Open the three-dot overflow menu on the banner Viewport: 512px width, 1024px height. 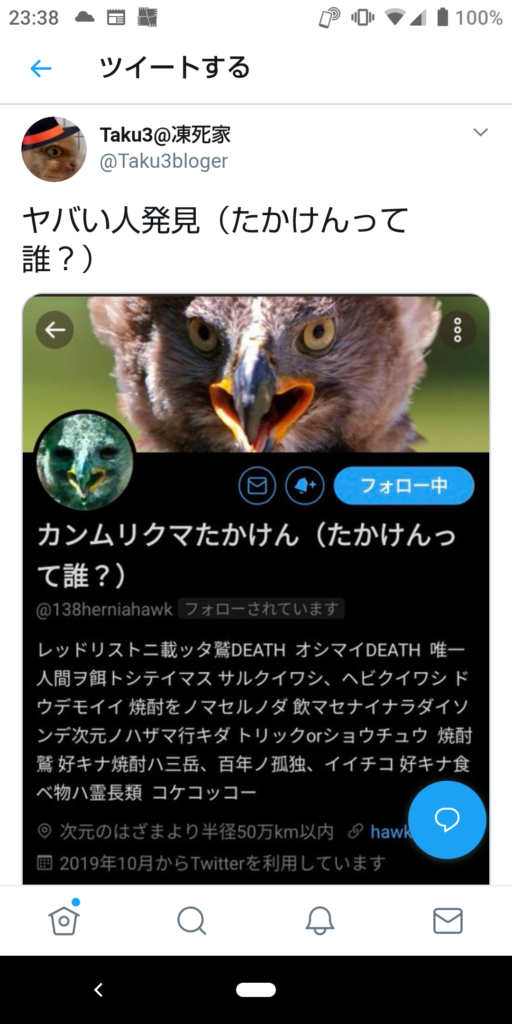[x=457, y=330]
